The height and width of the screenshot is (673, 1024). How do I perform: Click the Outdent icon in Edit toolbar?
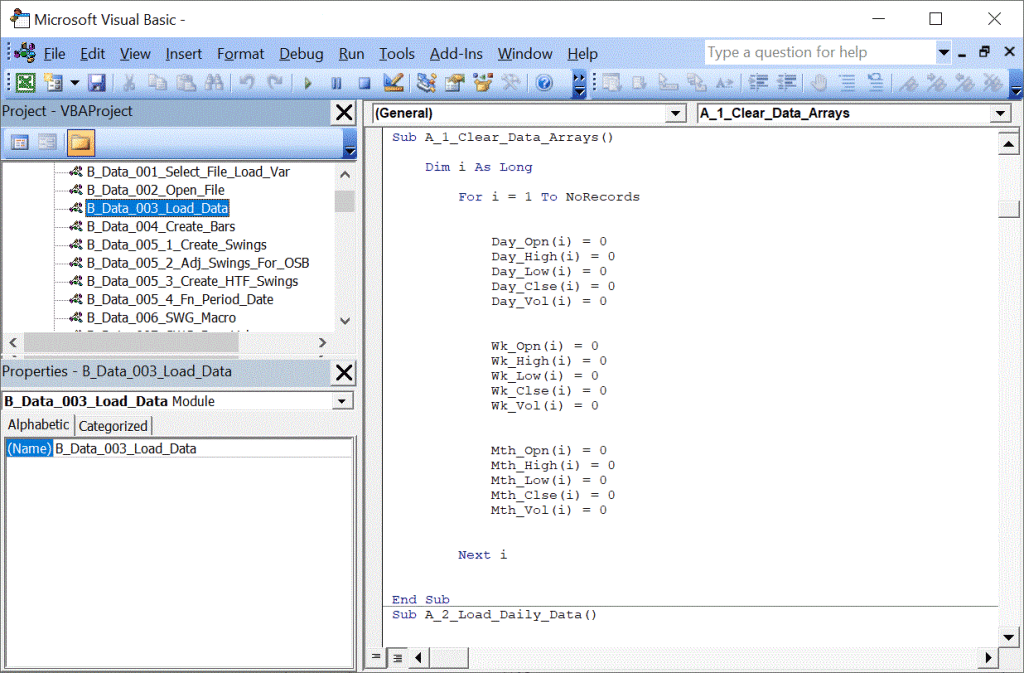coord(787,82)
